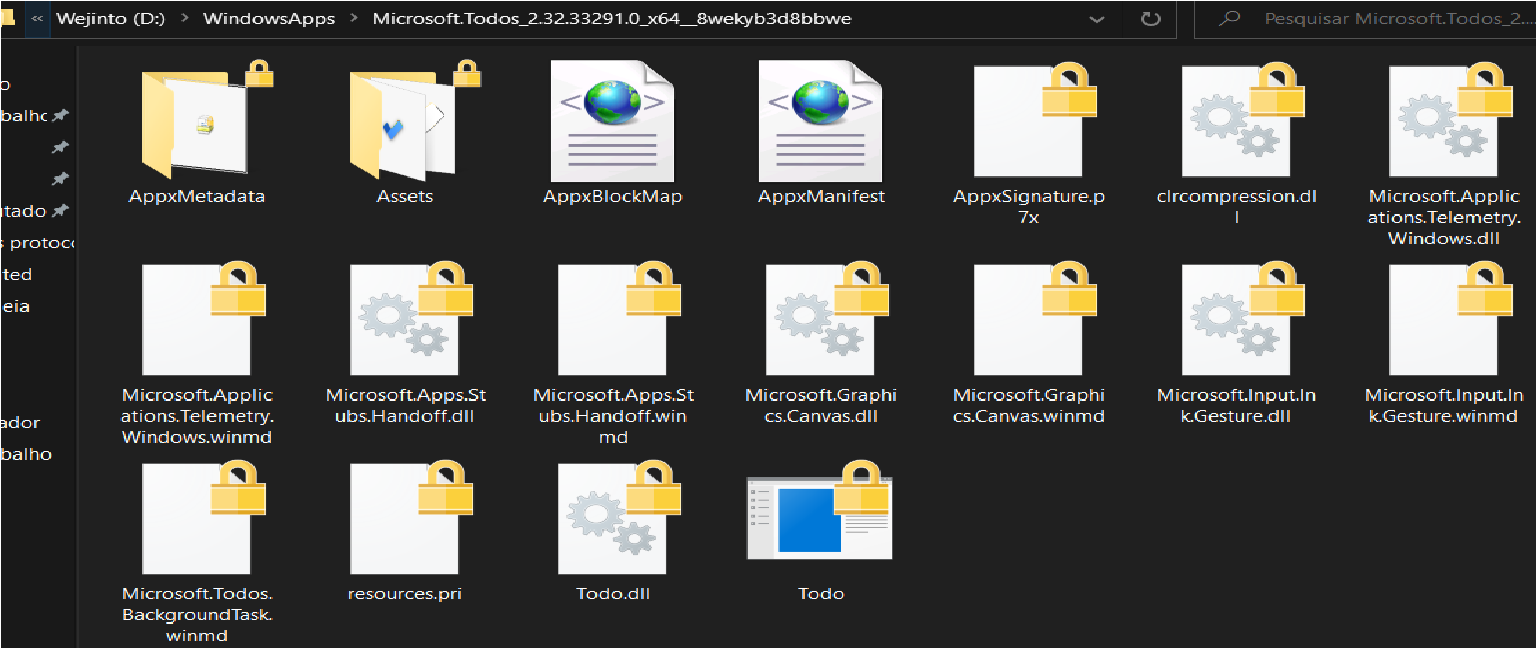The image size is (1536, 648).
Task: Select the Todo application icon
Action: tap(820, 512)
